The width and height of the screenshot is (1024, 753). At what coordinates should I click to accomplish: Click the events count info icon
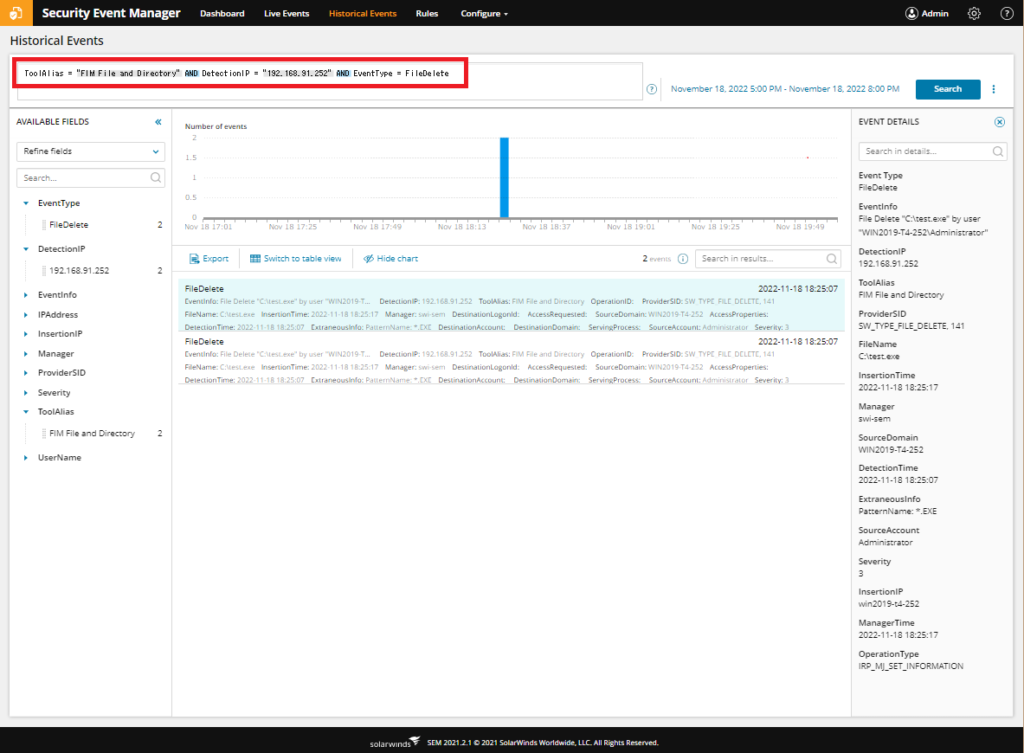(682, 259)
